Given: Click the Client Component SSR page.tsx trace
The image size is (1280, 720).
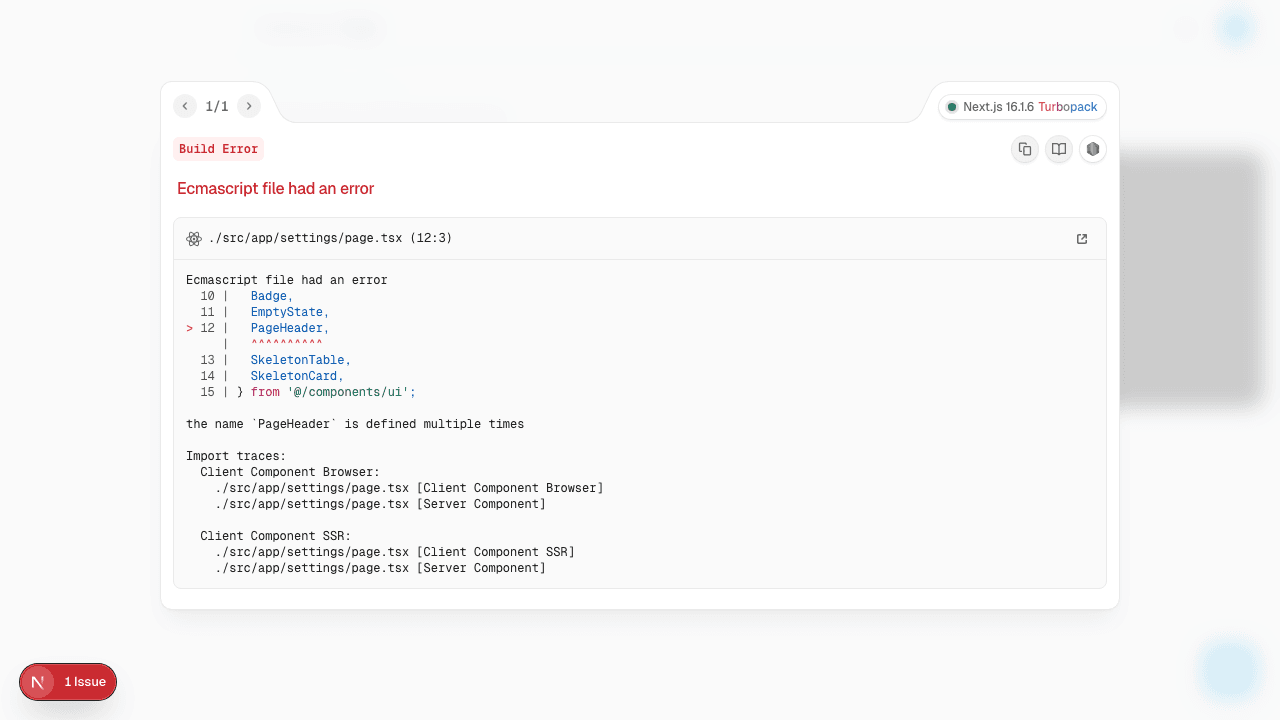Looking at the screenshot, I should pyautogui.click(x=395, y=552).
